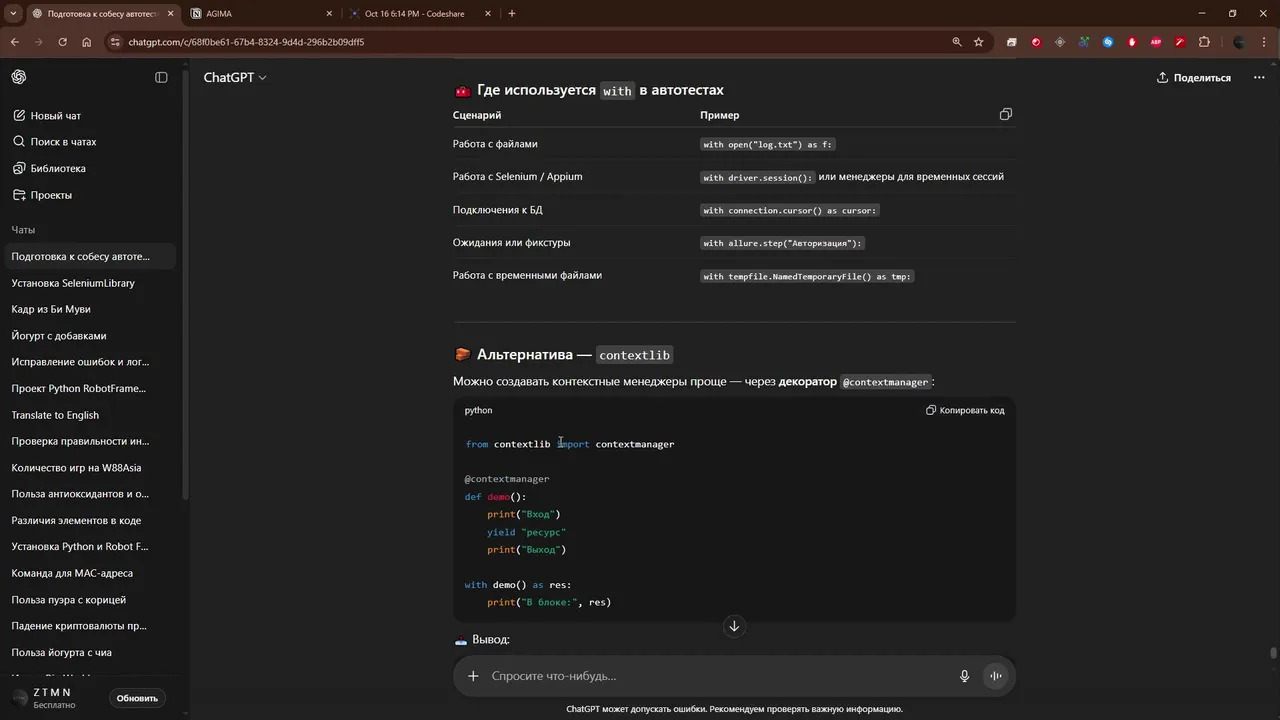Open ChatGPT model selector dropdown
Viewport: 1280px width, 720px height.
point(235,77)
